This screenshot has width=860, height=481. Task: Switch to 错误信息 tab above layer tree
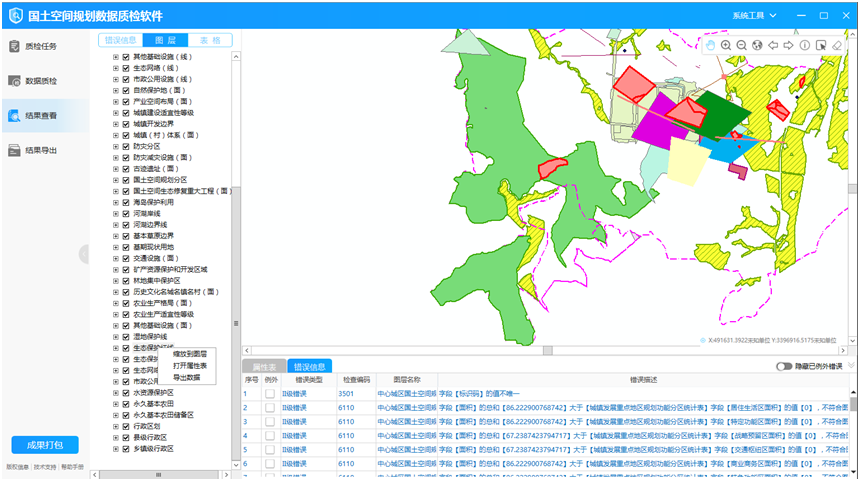121,40
